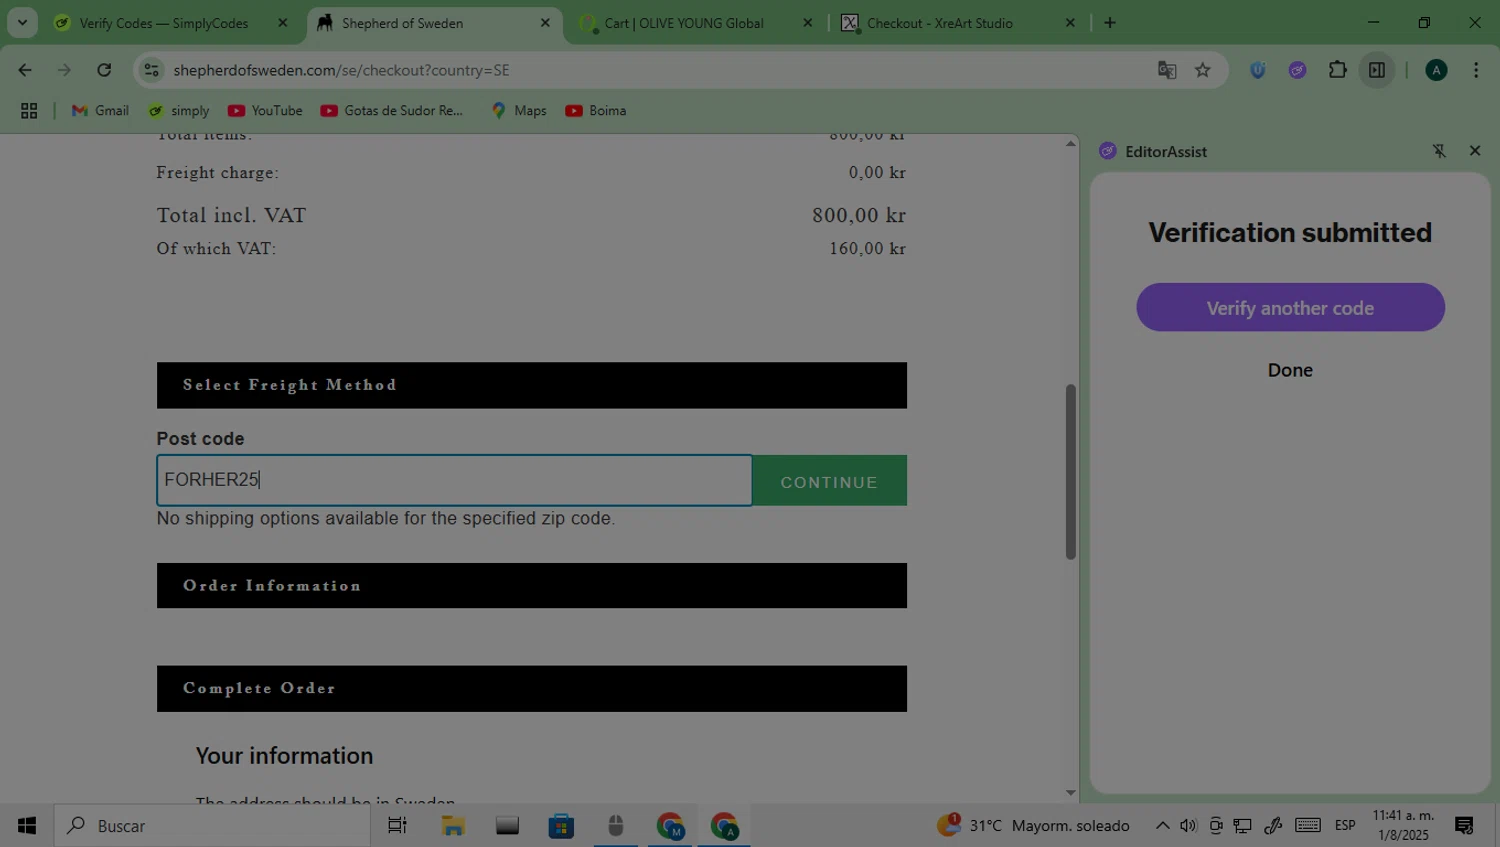Click the scrollbar up arrow
Screen dimensions: 1500x847
click(1070, 143)
